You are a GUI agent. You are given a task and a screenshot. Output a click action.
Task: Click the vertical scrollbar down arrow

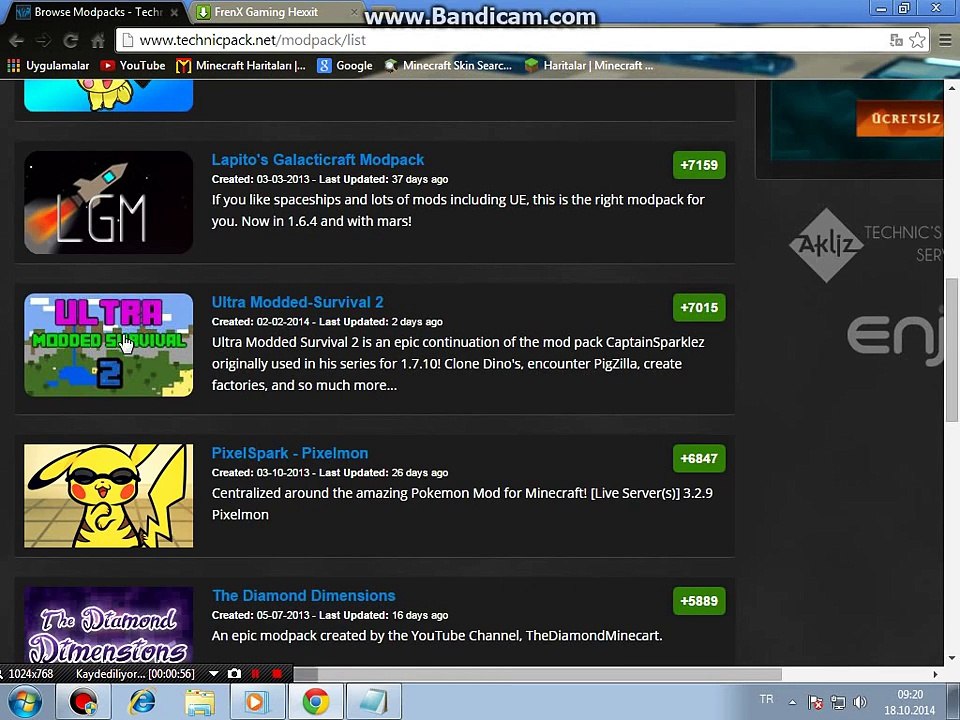pyautogui.click(x=951, y=659)
